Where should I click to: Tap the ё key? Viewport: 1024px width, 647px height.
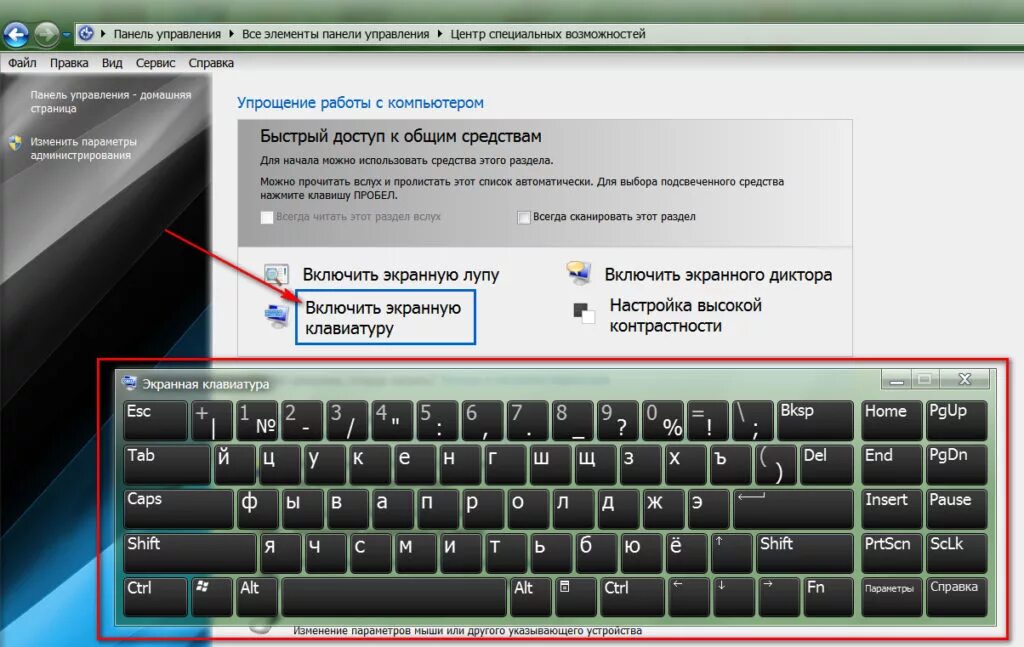click(686, 552)
